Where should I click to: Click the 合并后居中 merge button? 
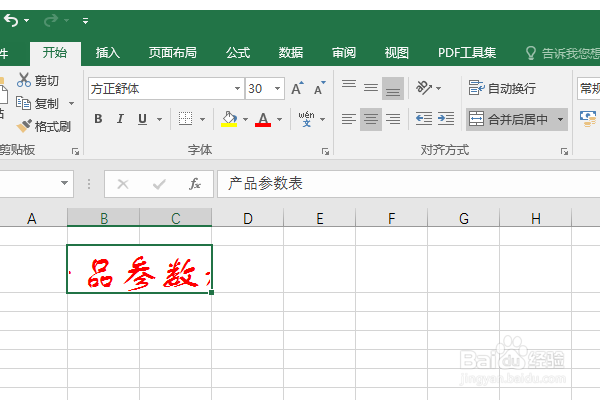[509, 119]
